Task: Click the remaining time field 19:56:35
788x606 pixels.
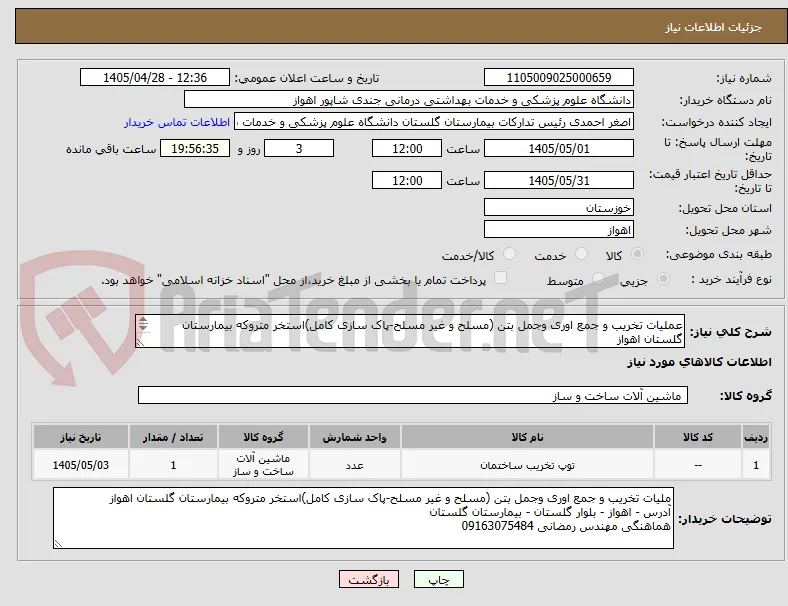Action: [195, 149]
